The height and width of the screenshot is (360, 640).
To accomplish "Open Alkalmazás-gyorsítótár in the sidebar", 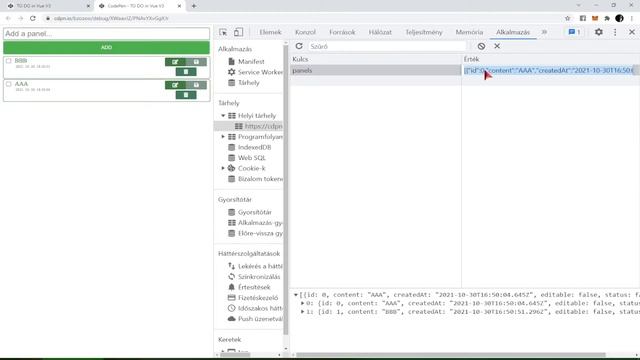I will [256, 223].
